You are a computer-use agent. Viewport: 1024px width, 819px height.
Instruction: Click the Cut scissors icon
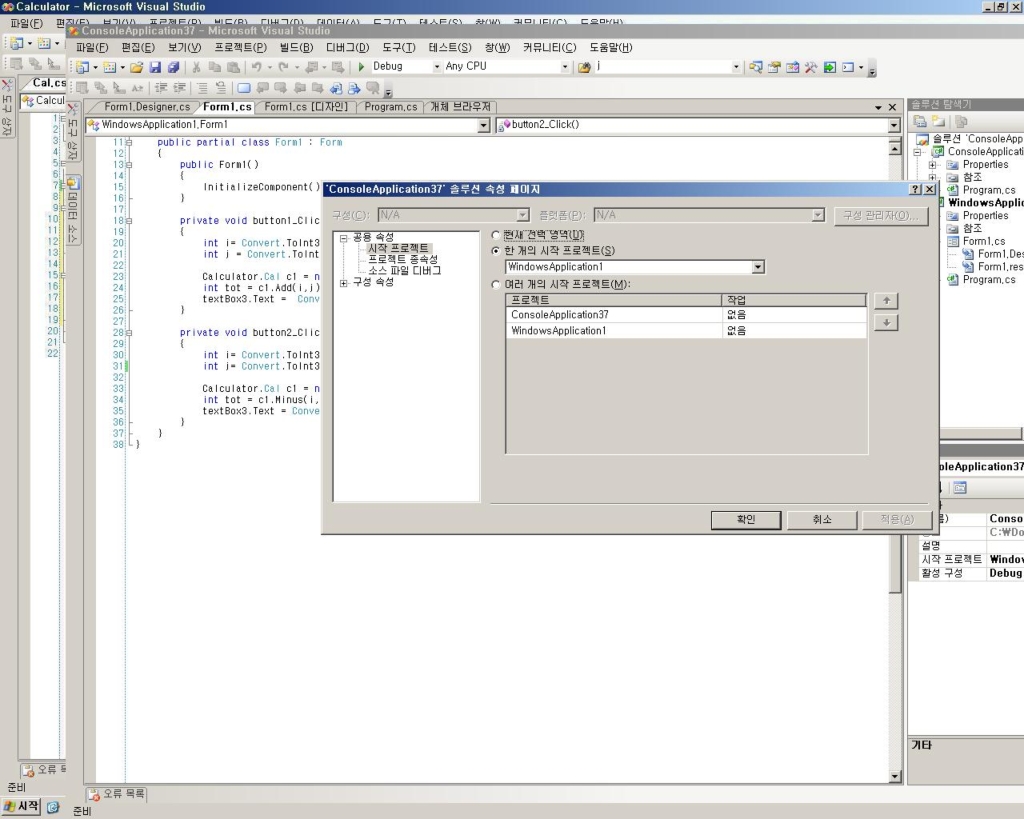[x=196, y=67]
